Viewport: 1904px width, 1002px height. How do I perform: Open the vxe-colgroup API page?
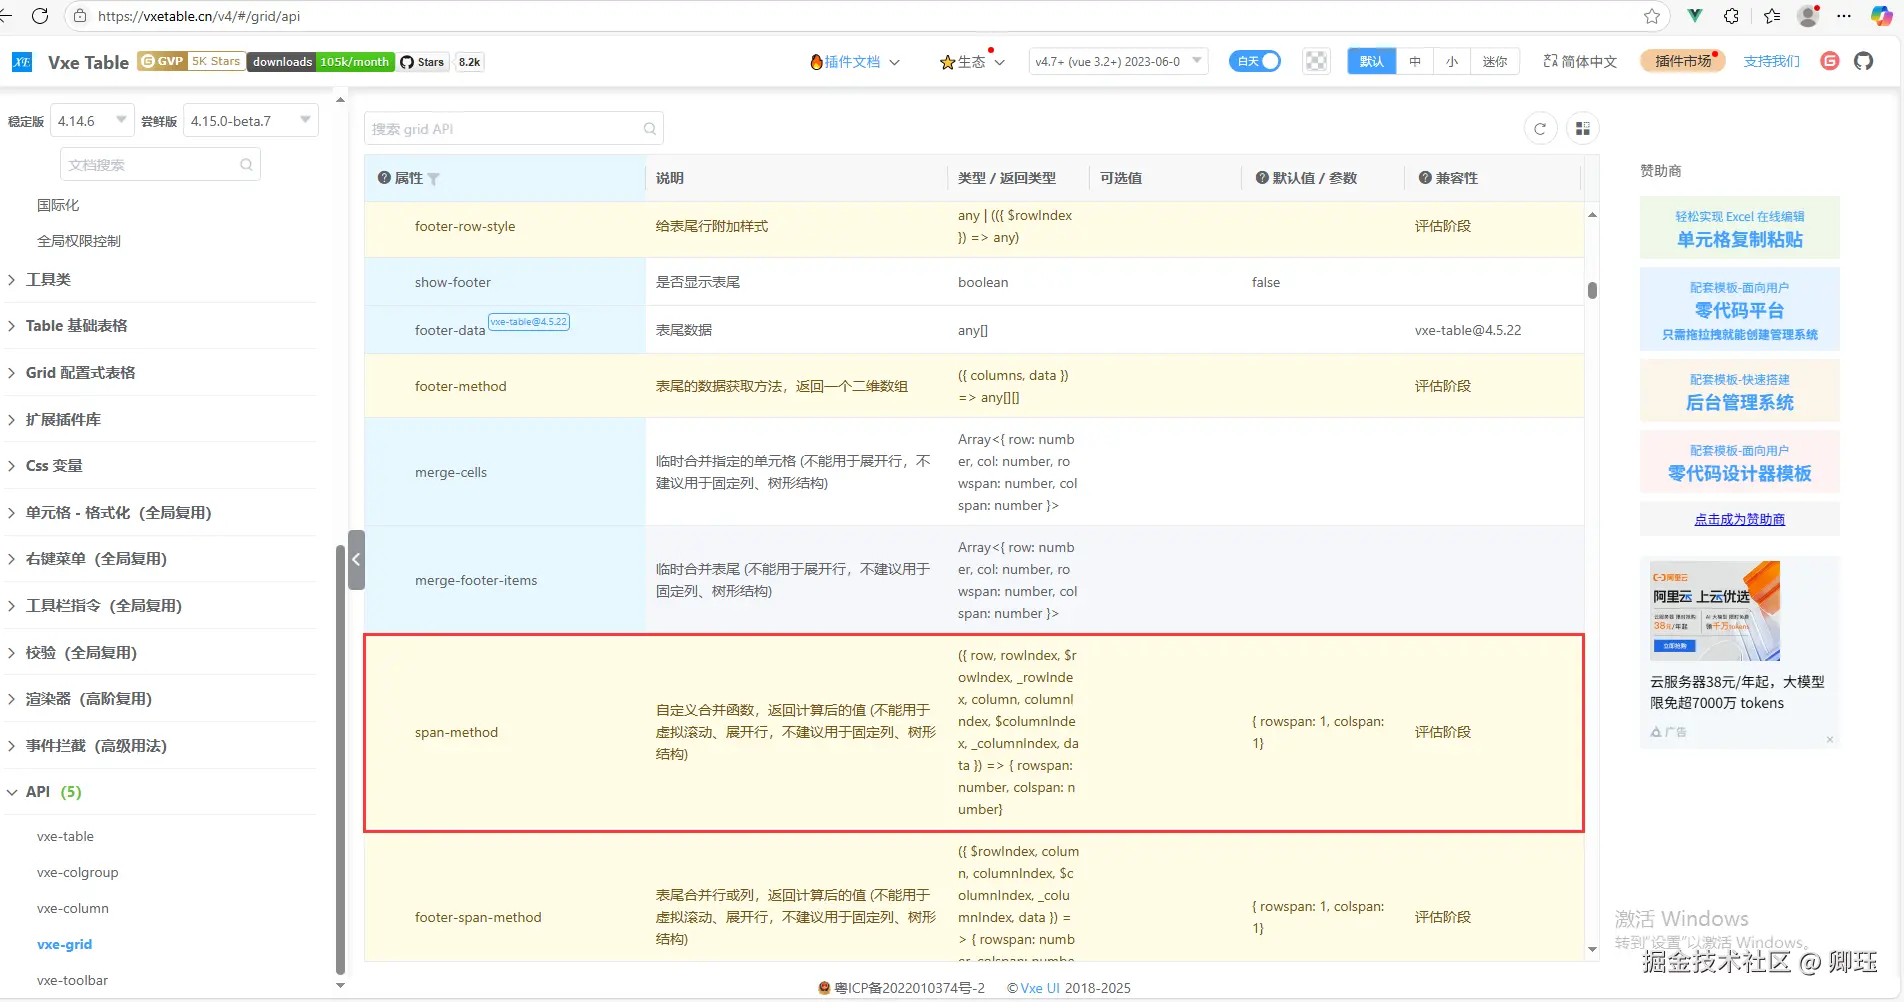coord(77,873)
